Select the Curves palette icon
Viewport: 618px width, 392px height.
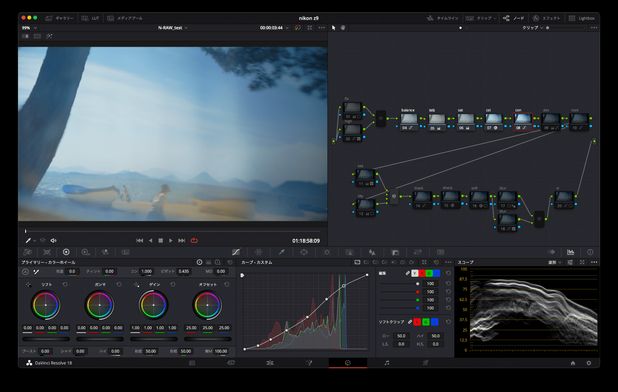236,252
